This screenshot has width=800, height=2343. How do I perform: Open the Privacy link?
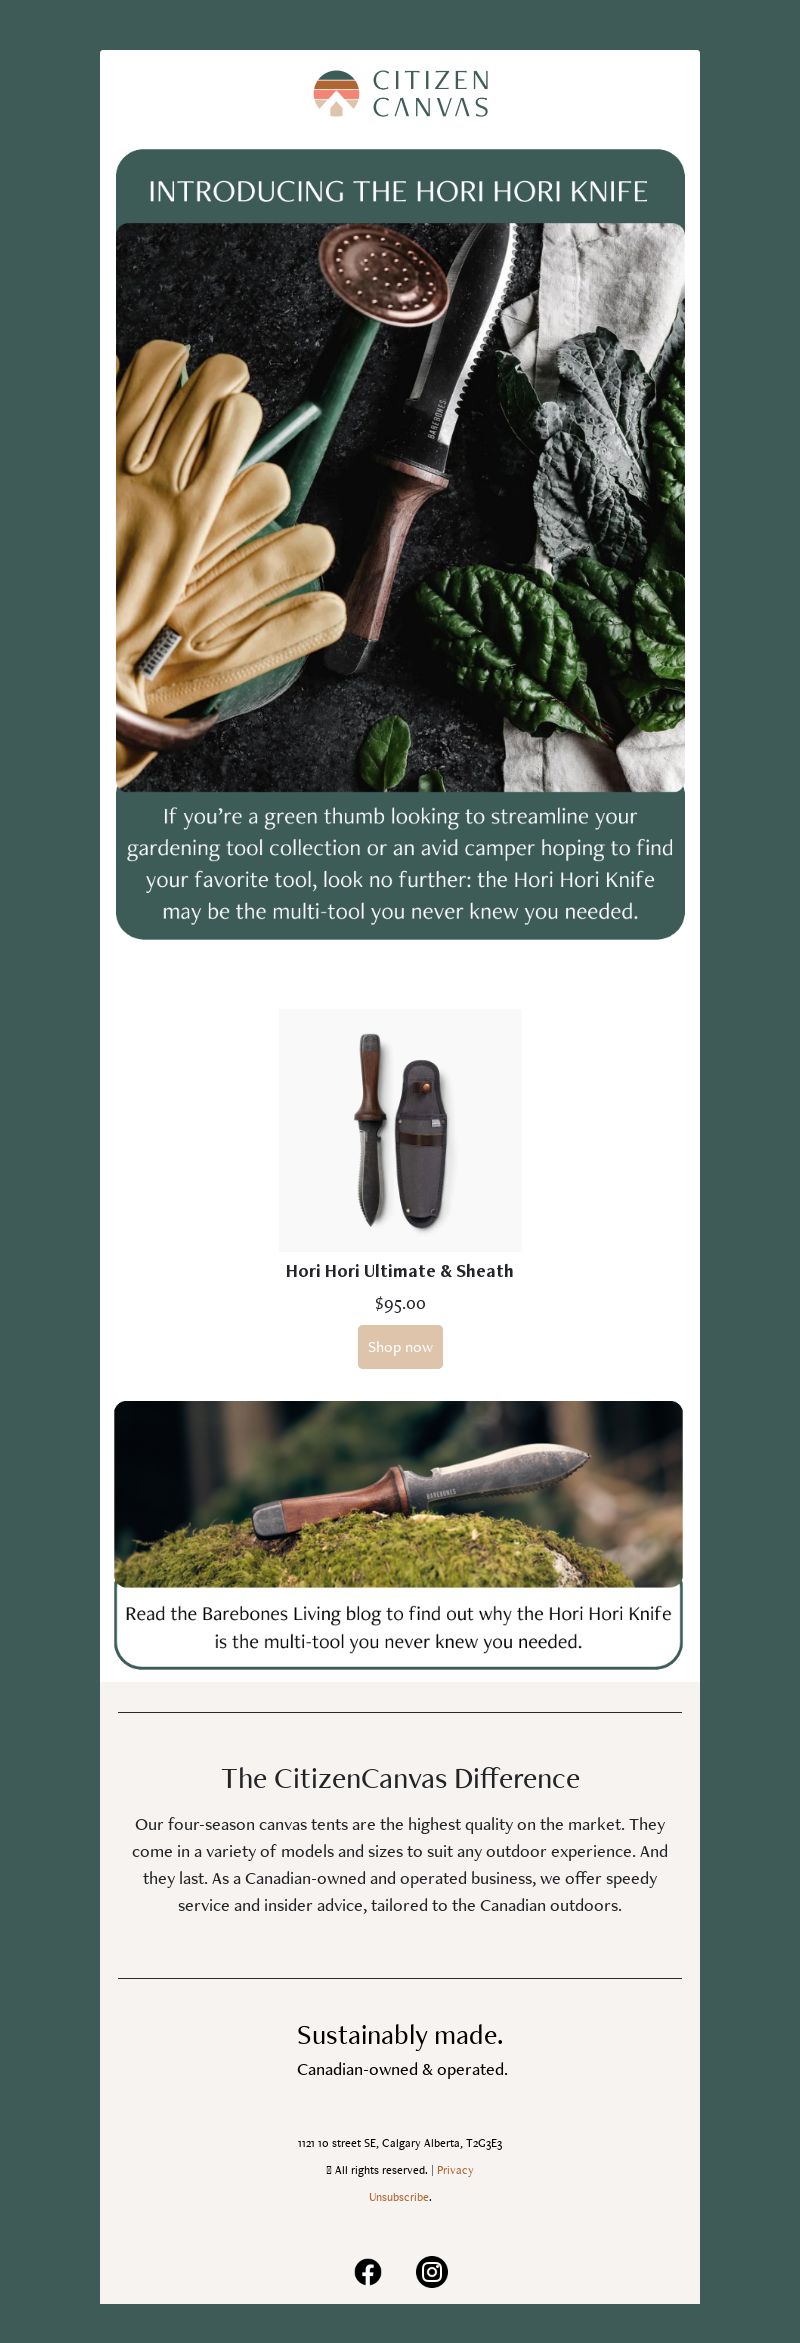(455, 2170)
